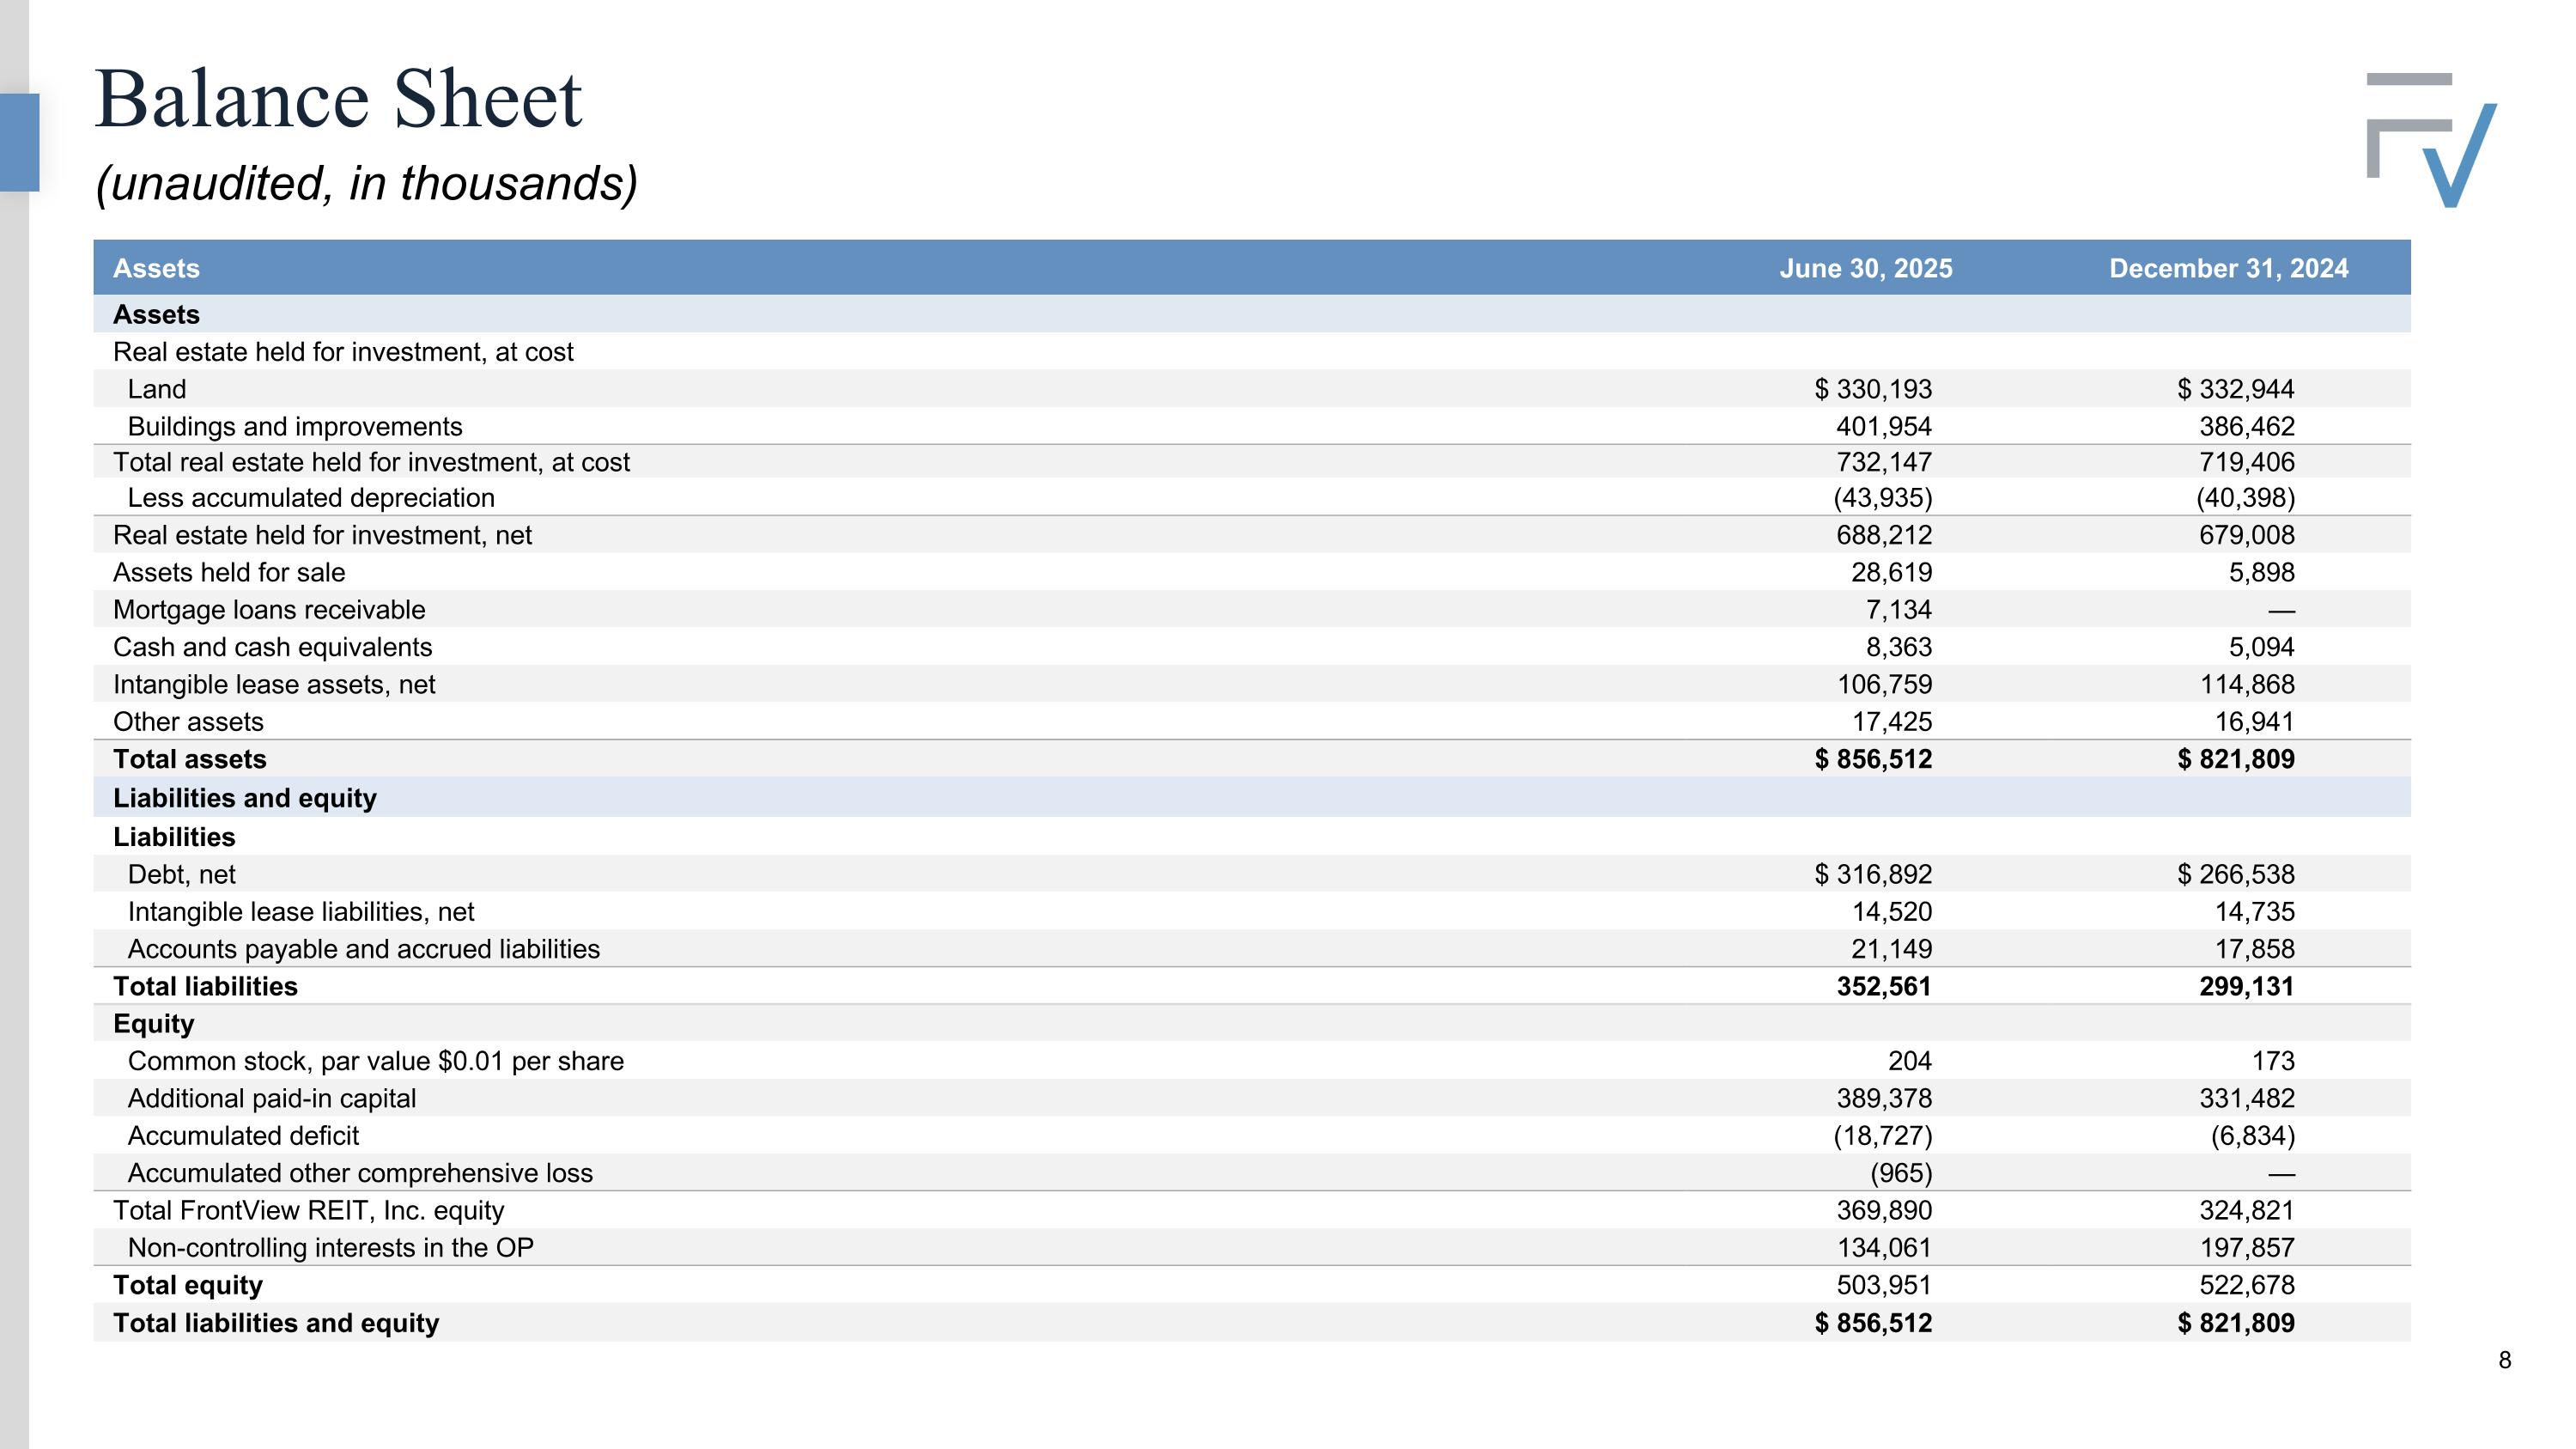The width and height of the screenshot is (2576, 1449).
Task: Click the Land row label
Action: point(157,389)
